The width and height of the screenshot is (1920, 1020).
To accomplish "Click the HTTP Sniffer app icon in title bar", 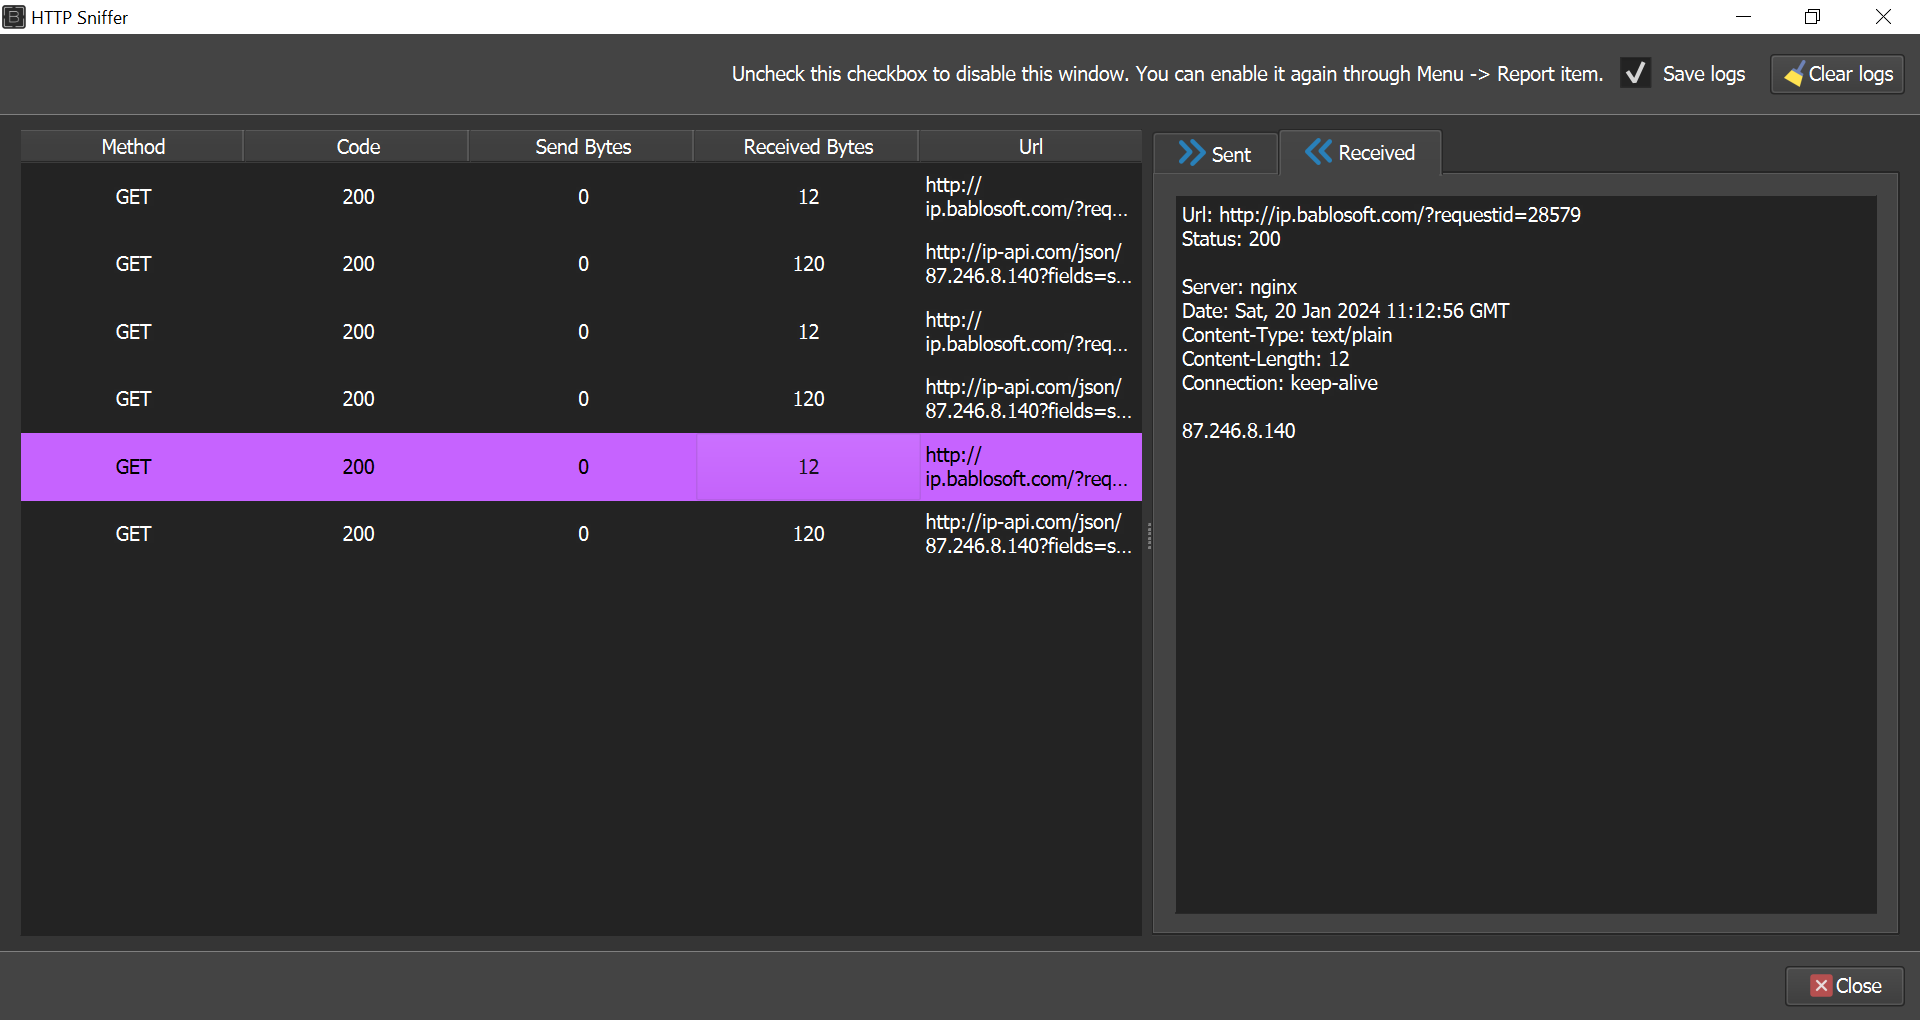I will coord(14,17).
